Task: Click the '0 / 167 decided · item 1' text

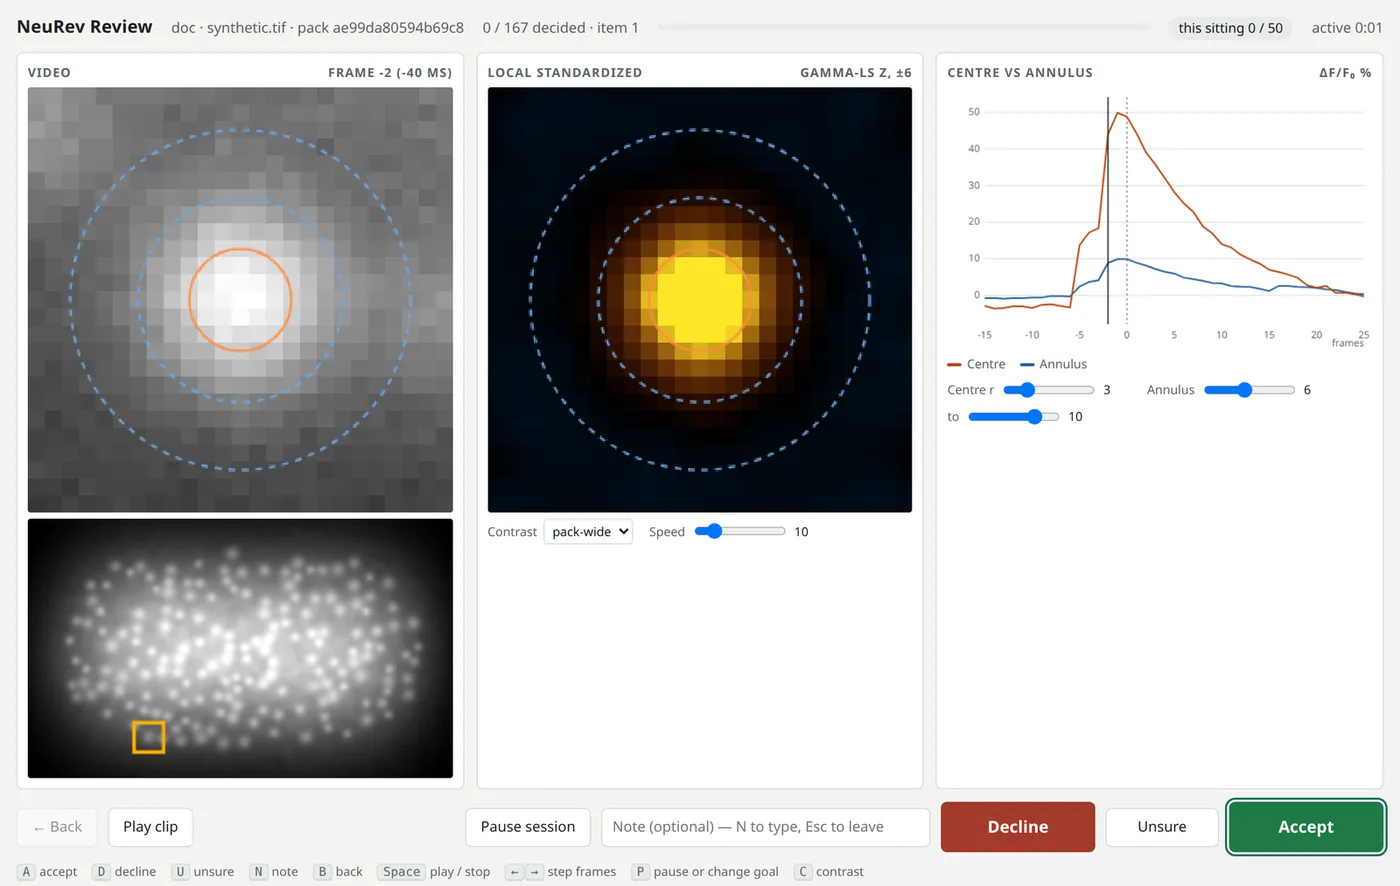Action: click(x=560, y=28)
